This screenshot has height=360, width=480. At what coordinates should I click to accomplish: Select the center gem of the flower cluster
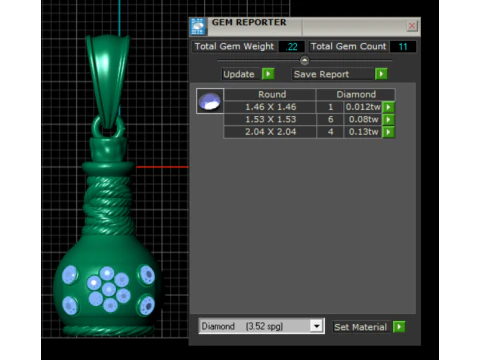point(109,289)
